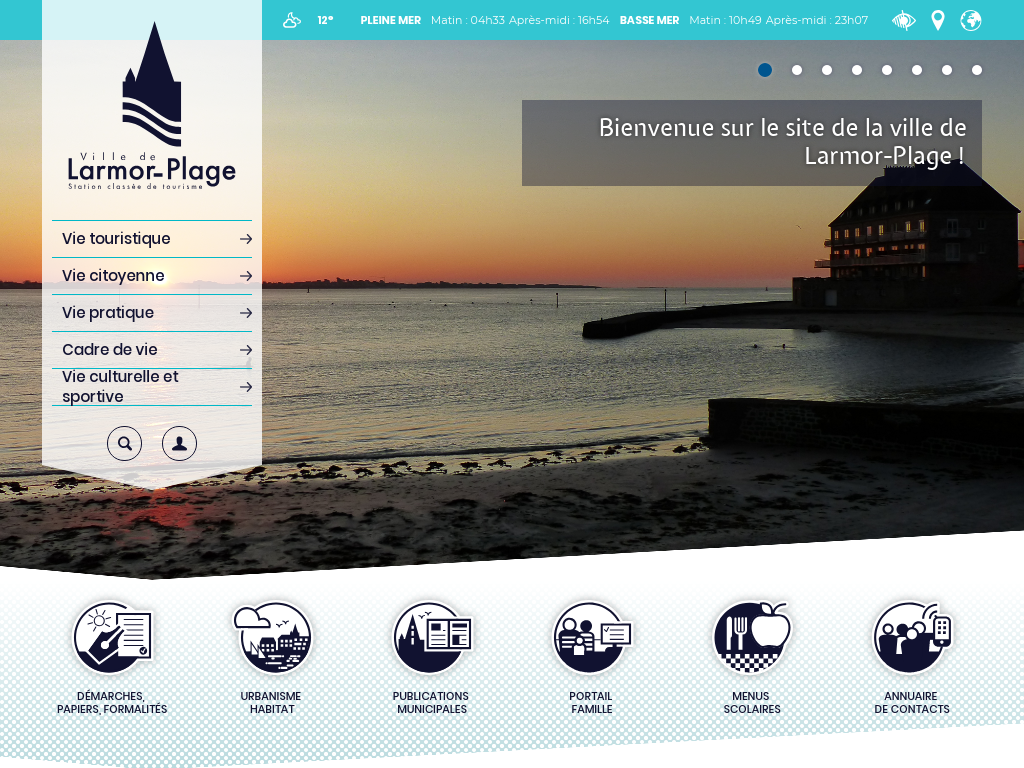The image size is (1024, 768).
Task: Click the Menus scolaires label
Action: (x=752, y=703)
